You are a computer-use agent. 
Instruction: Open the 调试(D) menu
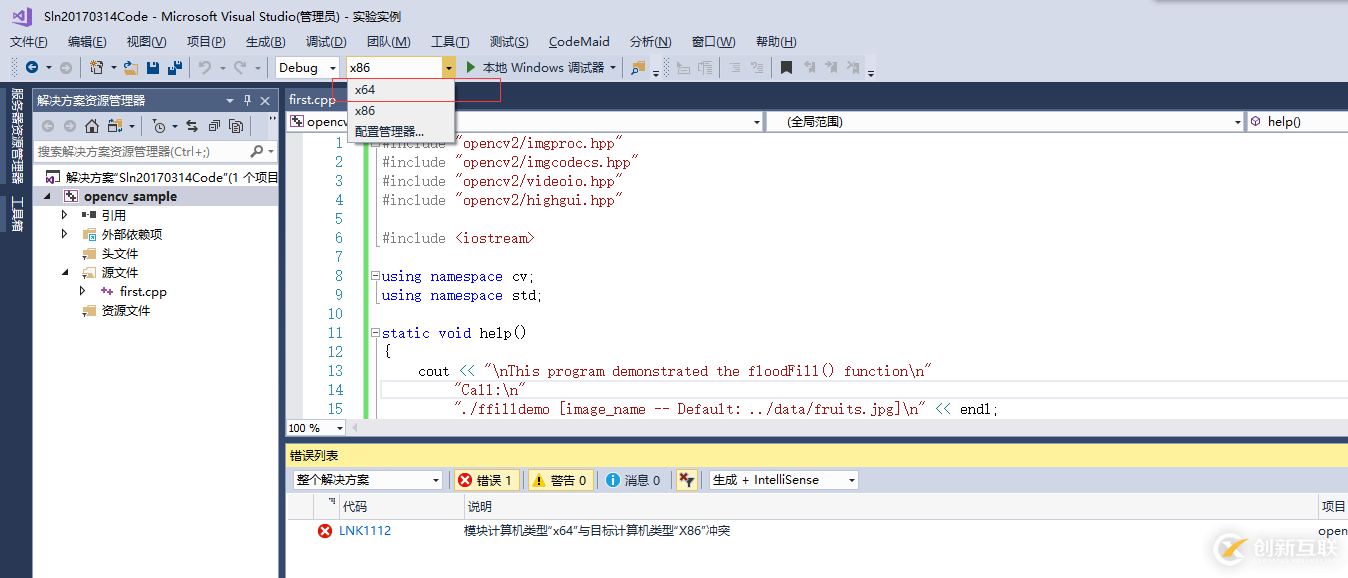[326, 41]
